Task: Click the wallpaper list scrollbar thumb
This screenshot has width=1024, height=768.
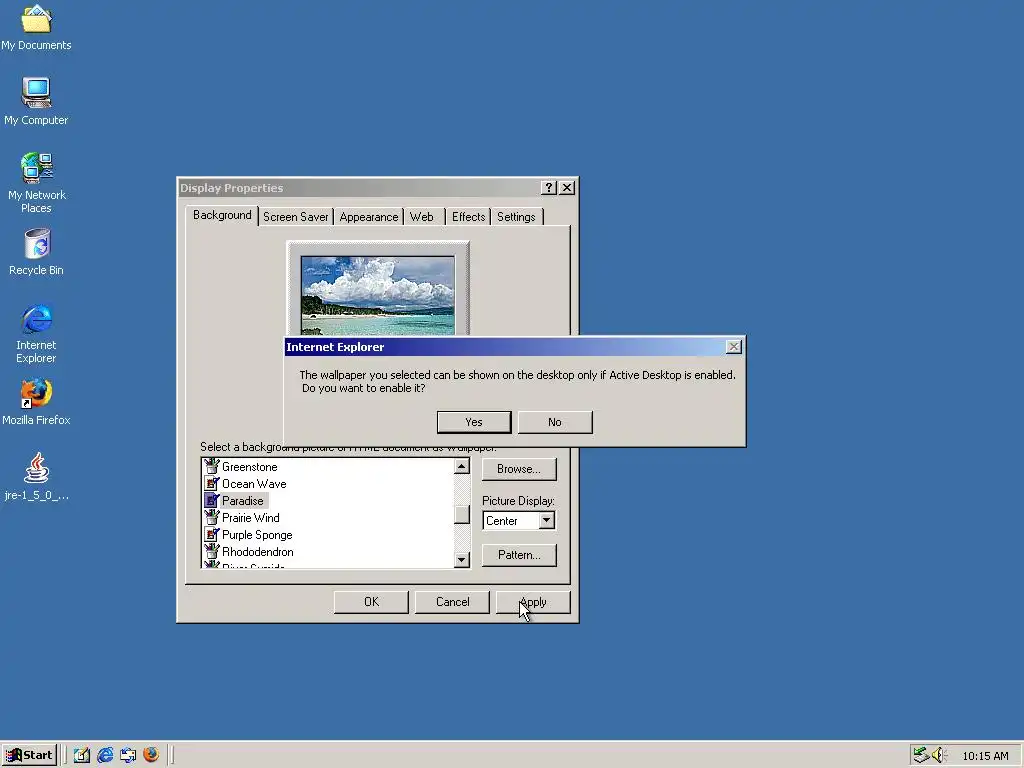Action: click(x=462, y=515)
